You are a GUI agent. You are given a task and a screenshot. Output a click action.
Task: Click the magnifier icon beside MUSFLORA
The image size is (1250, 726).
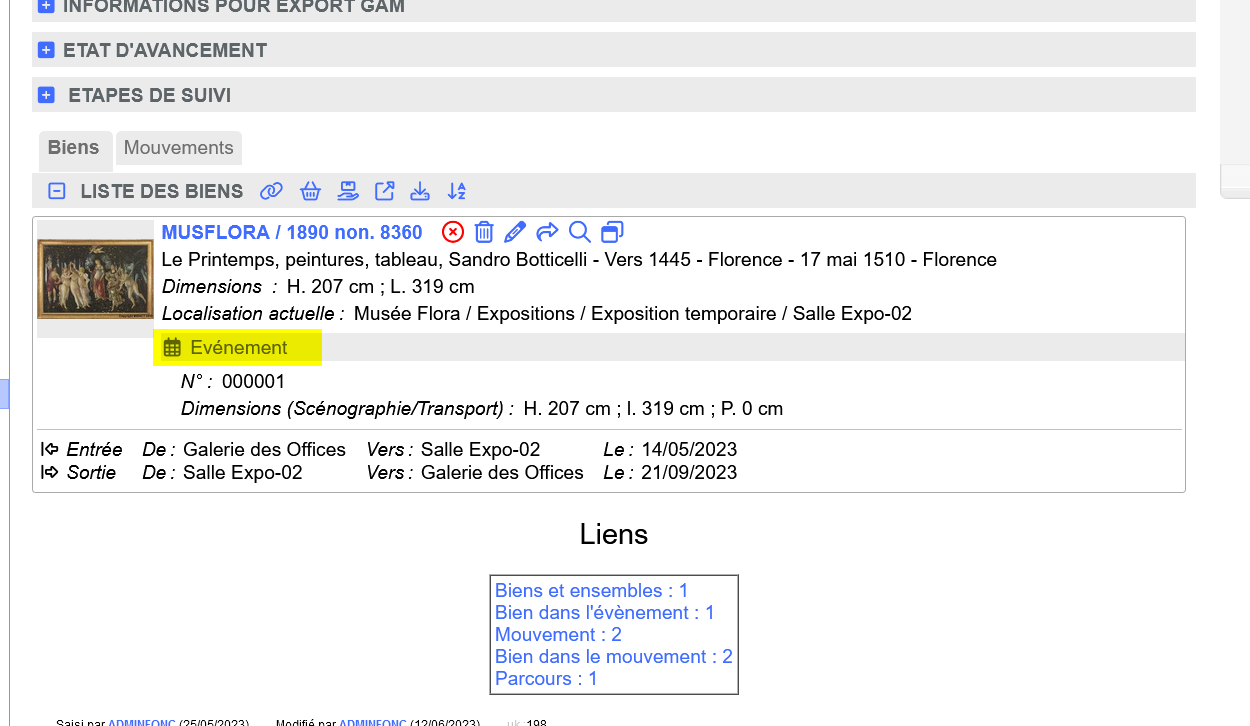pyautogui.click(x=579, y=232)
